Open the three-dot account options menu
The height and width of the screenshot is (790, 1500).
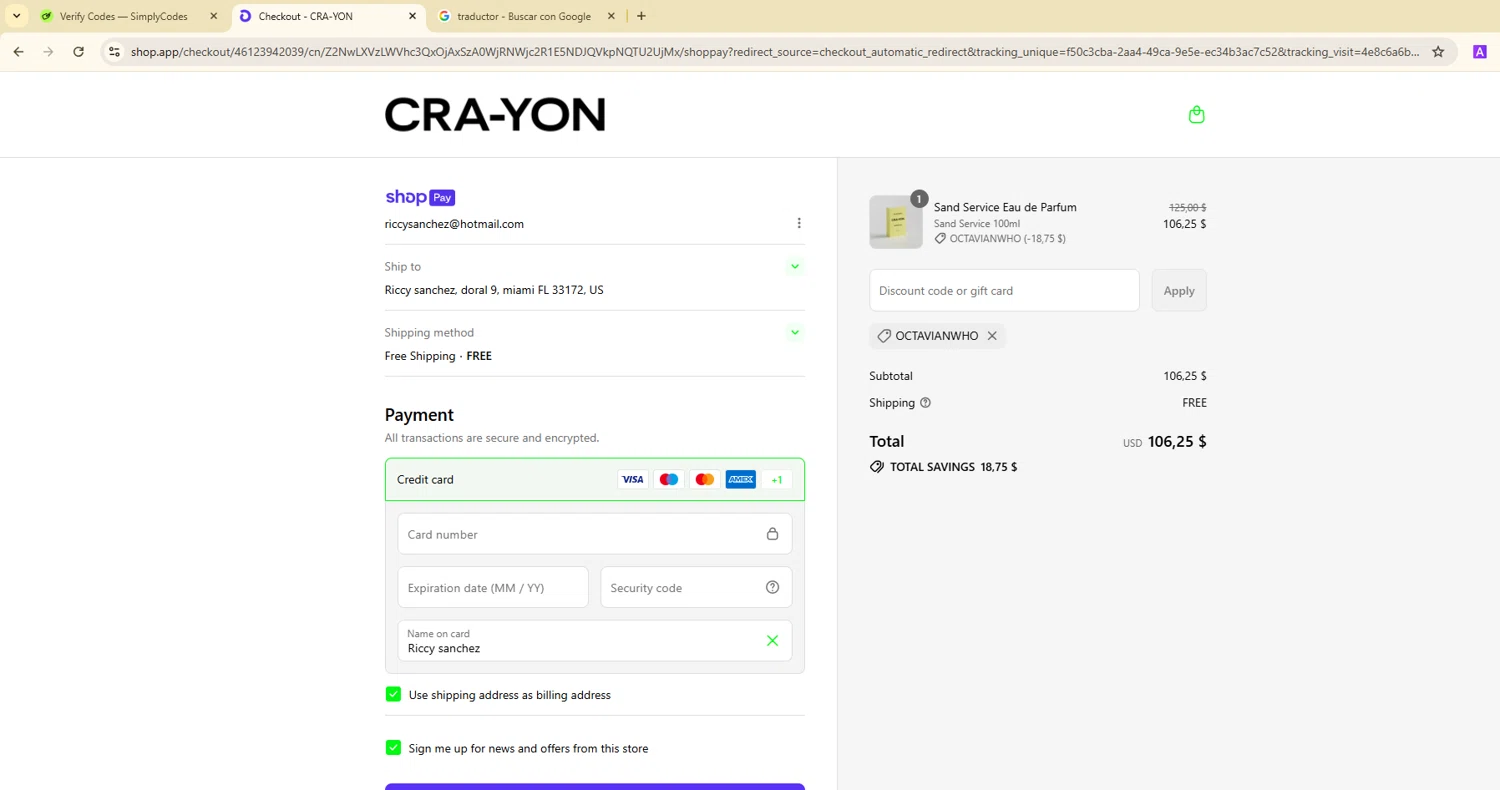(799, 223)
